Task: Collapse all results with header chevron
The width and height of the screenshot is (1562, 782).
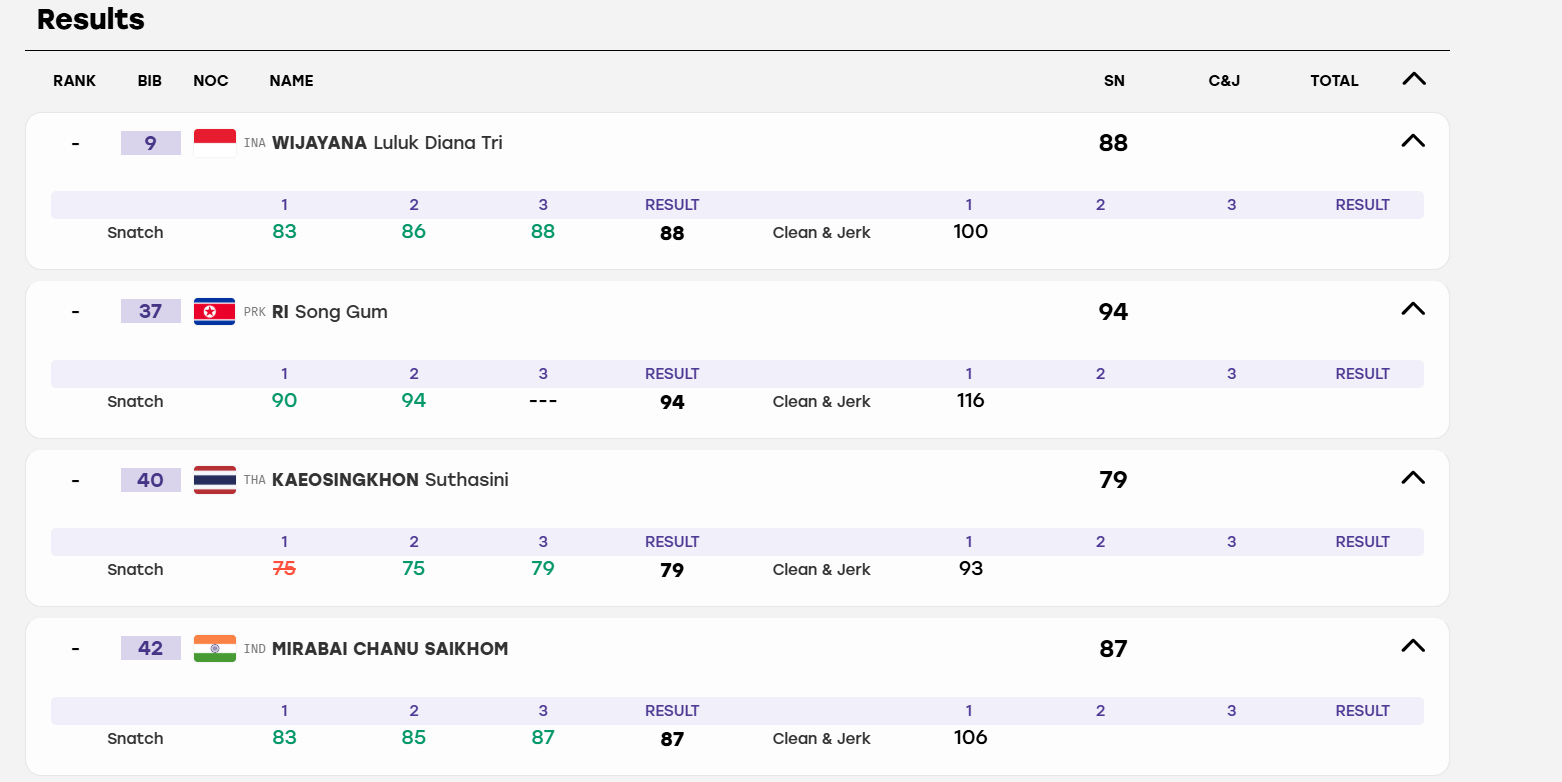Action: (x=1414, y=79)
